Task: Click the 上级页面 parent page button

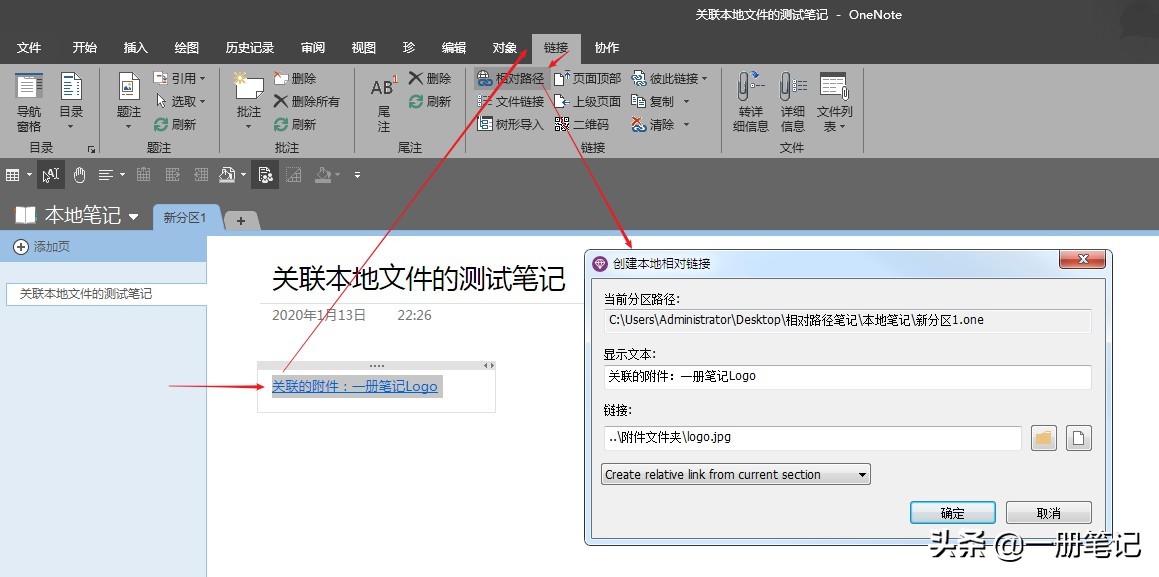Action: click(x=588, y=101)
